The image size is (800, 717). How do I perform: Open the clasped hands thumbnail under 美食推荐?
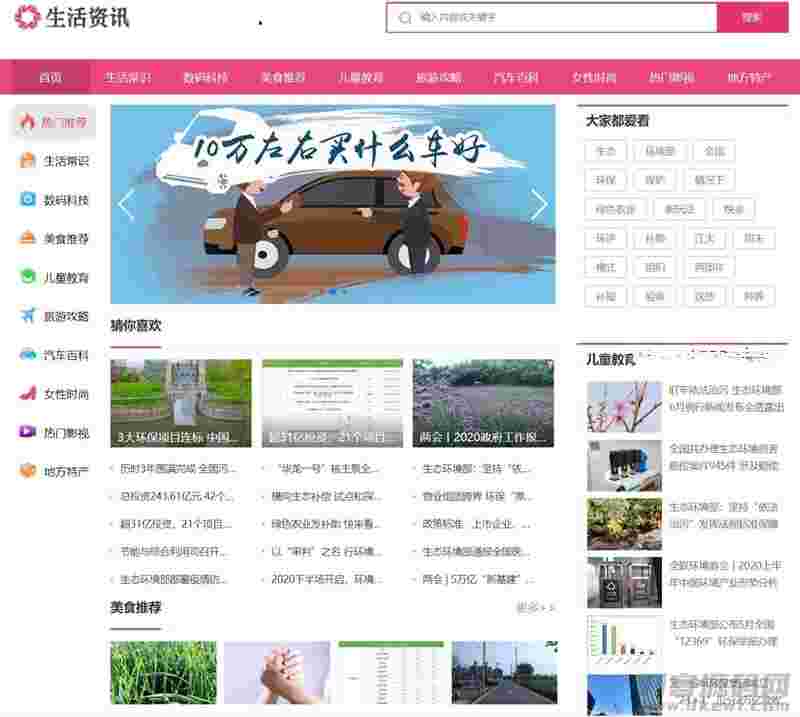(277, 673)
